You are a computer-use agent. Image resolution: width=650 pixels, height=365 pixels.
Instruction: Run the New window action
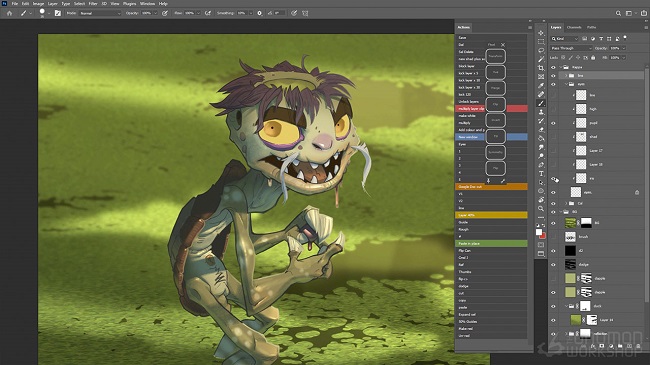[x=491, y=137]
